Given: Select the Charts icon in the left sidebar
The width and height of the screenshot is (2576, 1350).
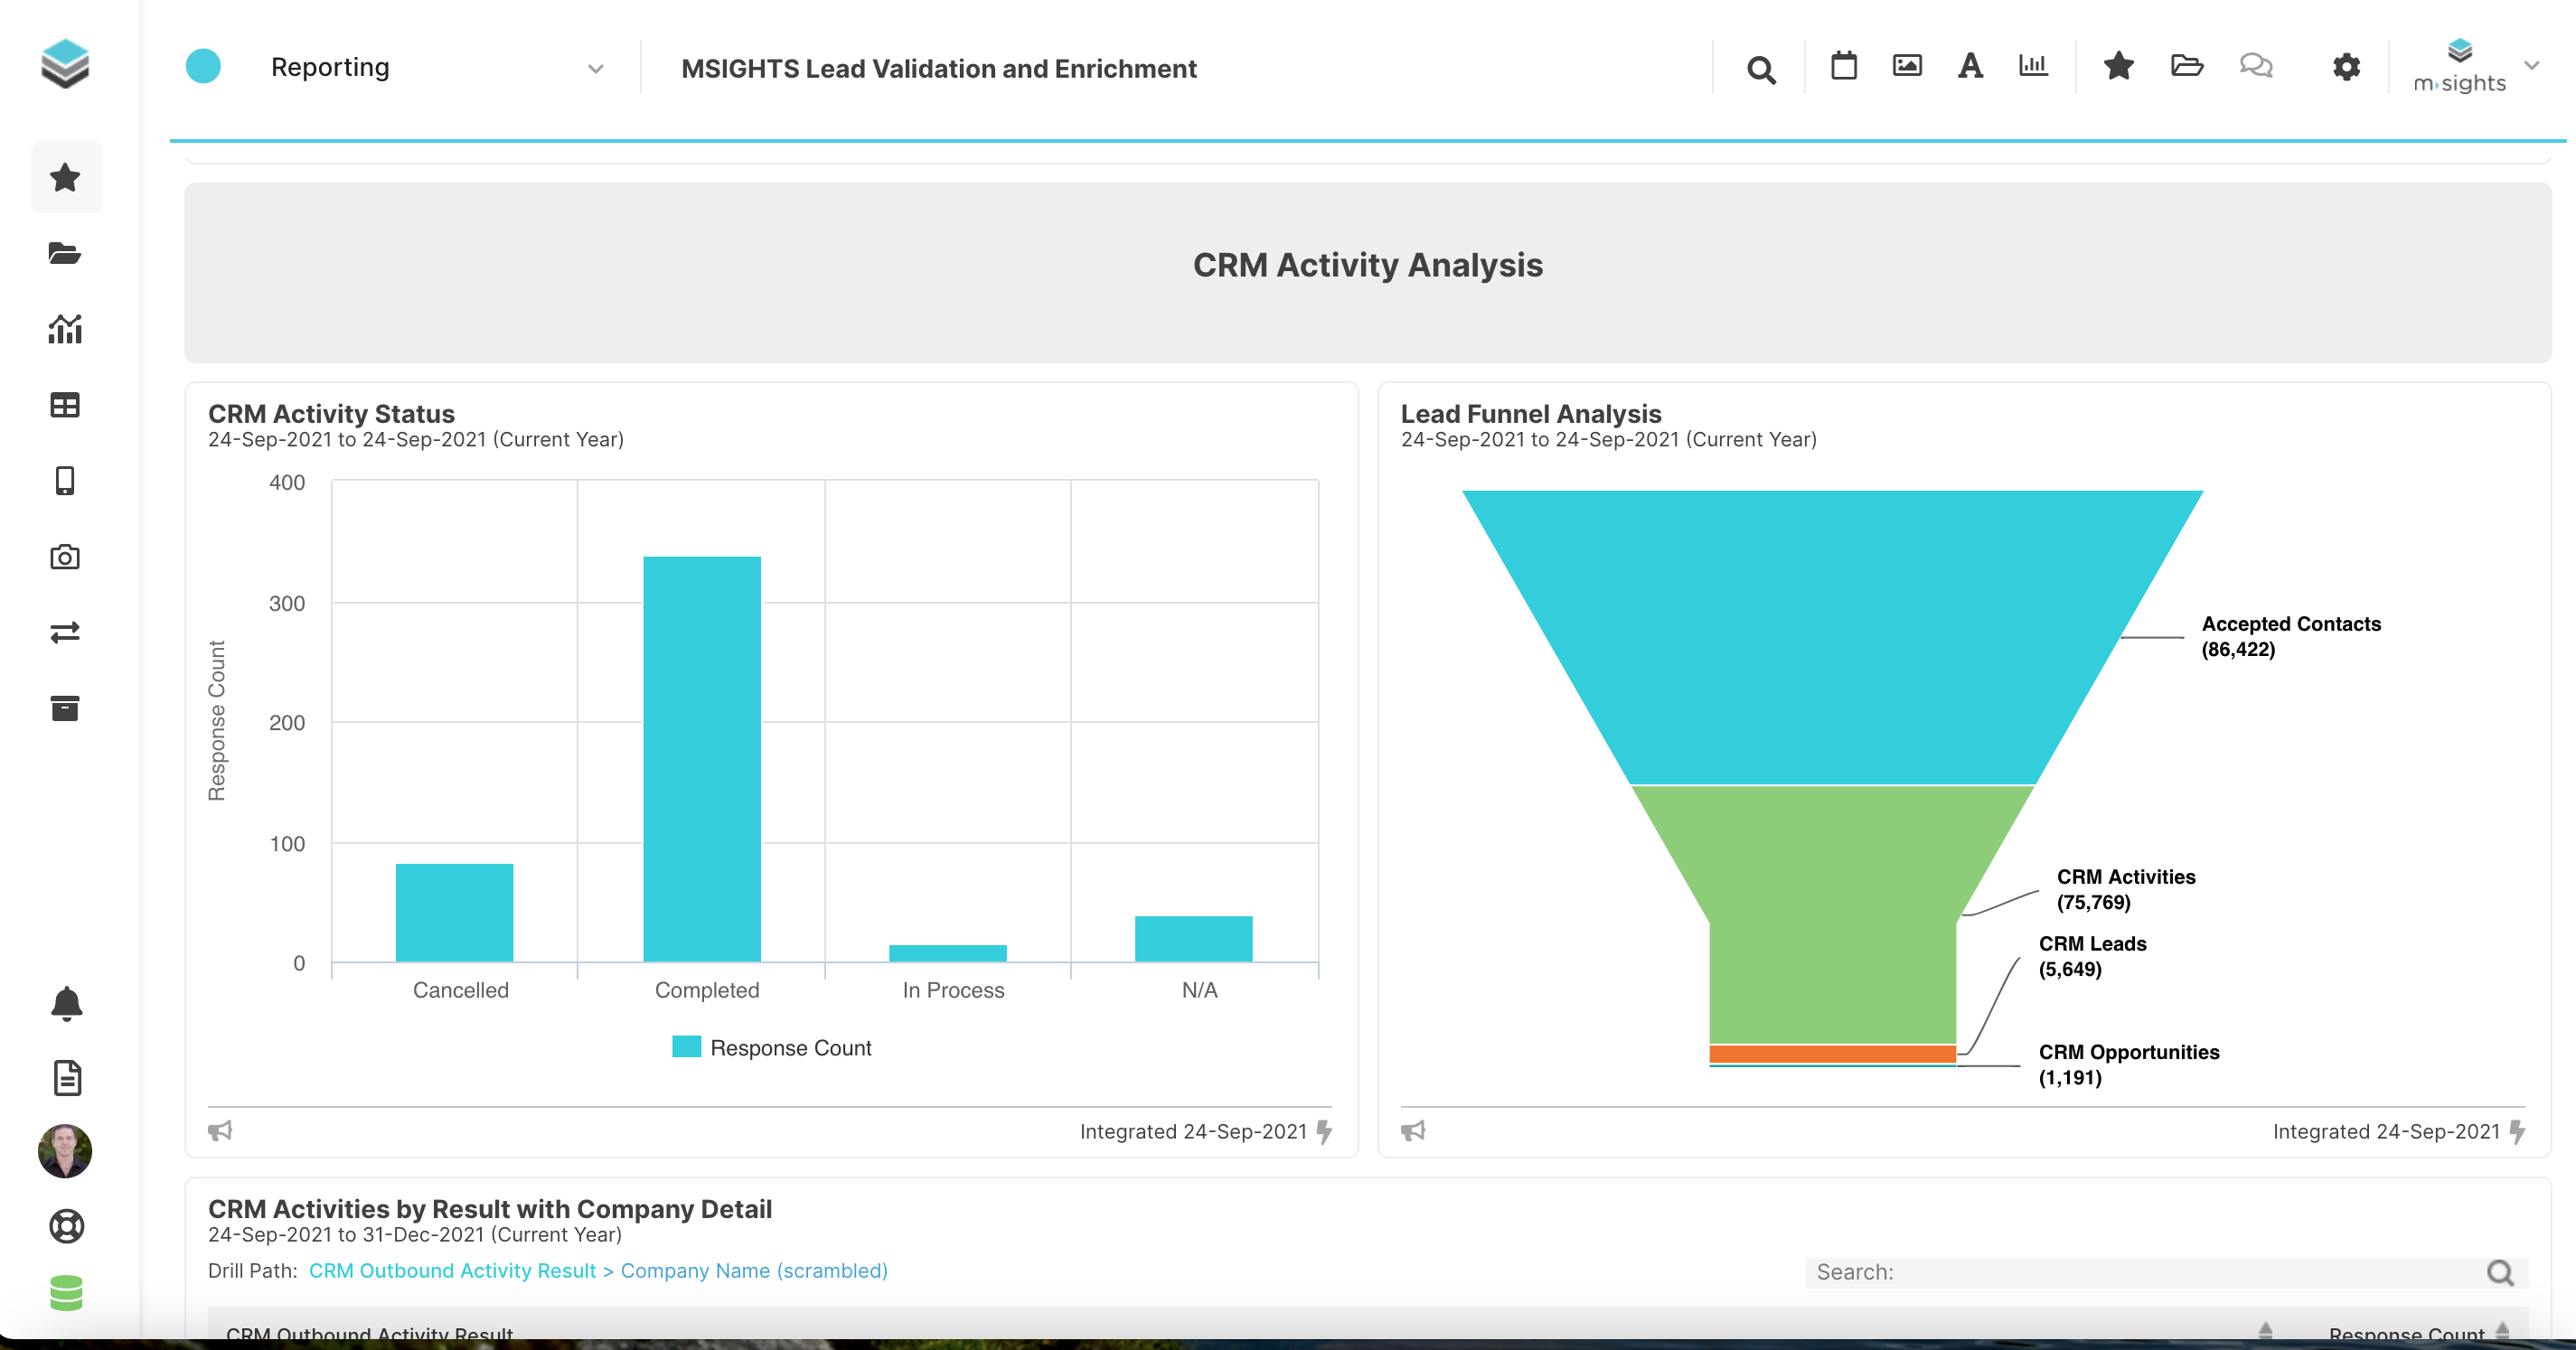Looking at the screenshot, I should click(x=66, y=329).
